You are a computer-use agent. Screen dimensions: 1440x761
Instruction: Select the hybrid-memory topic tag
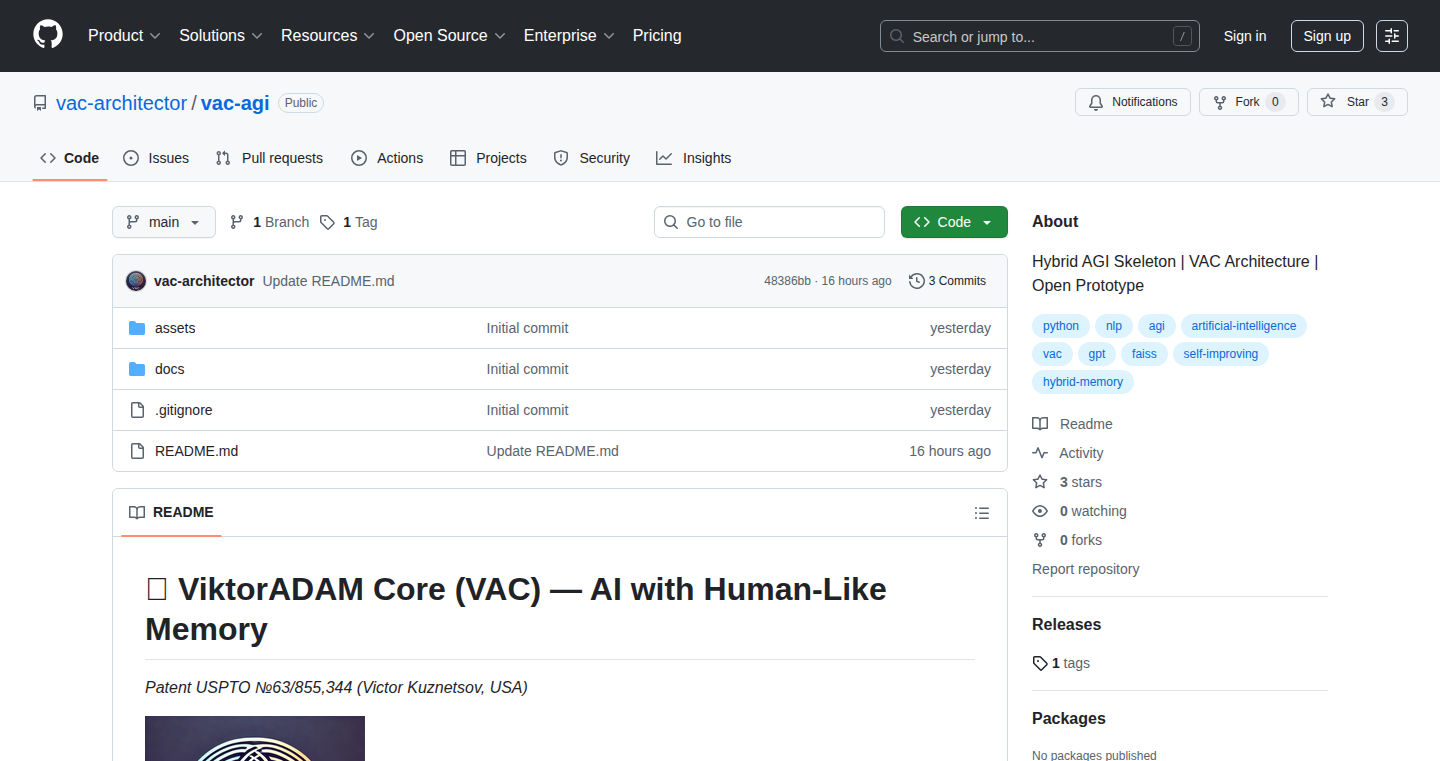pos(1083,382)
